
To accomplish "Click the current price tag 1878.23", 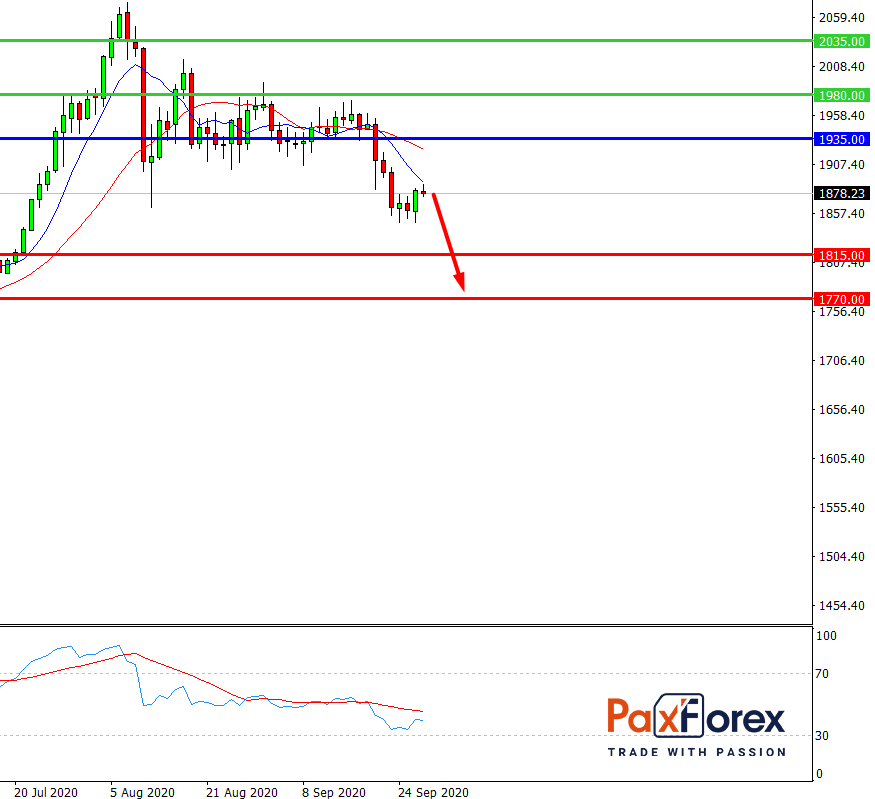I will (842, 194).
